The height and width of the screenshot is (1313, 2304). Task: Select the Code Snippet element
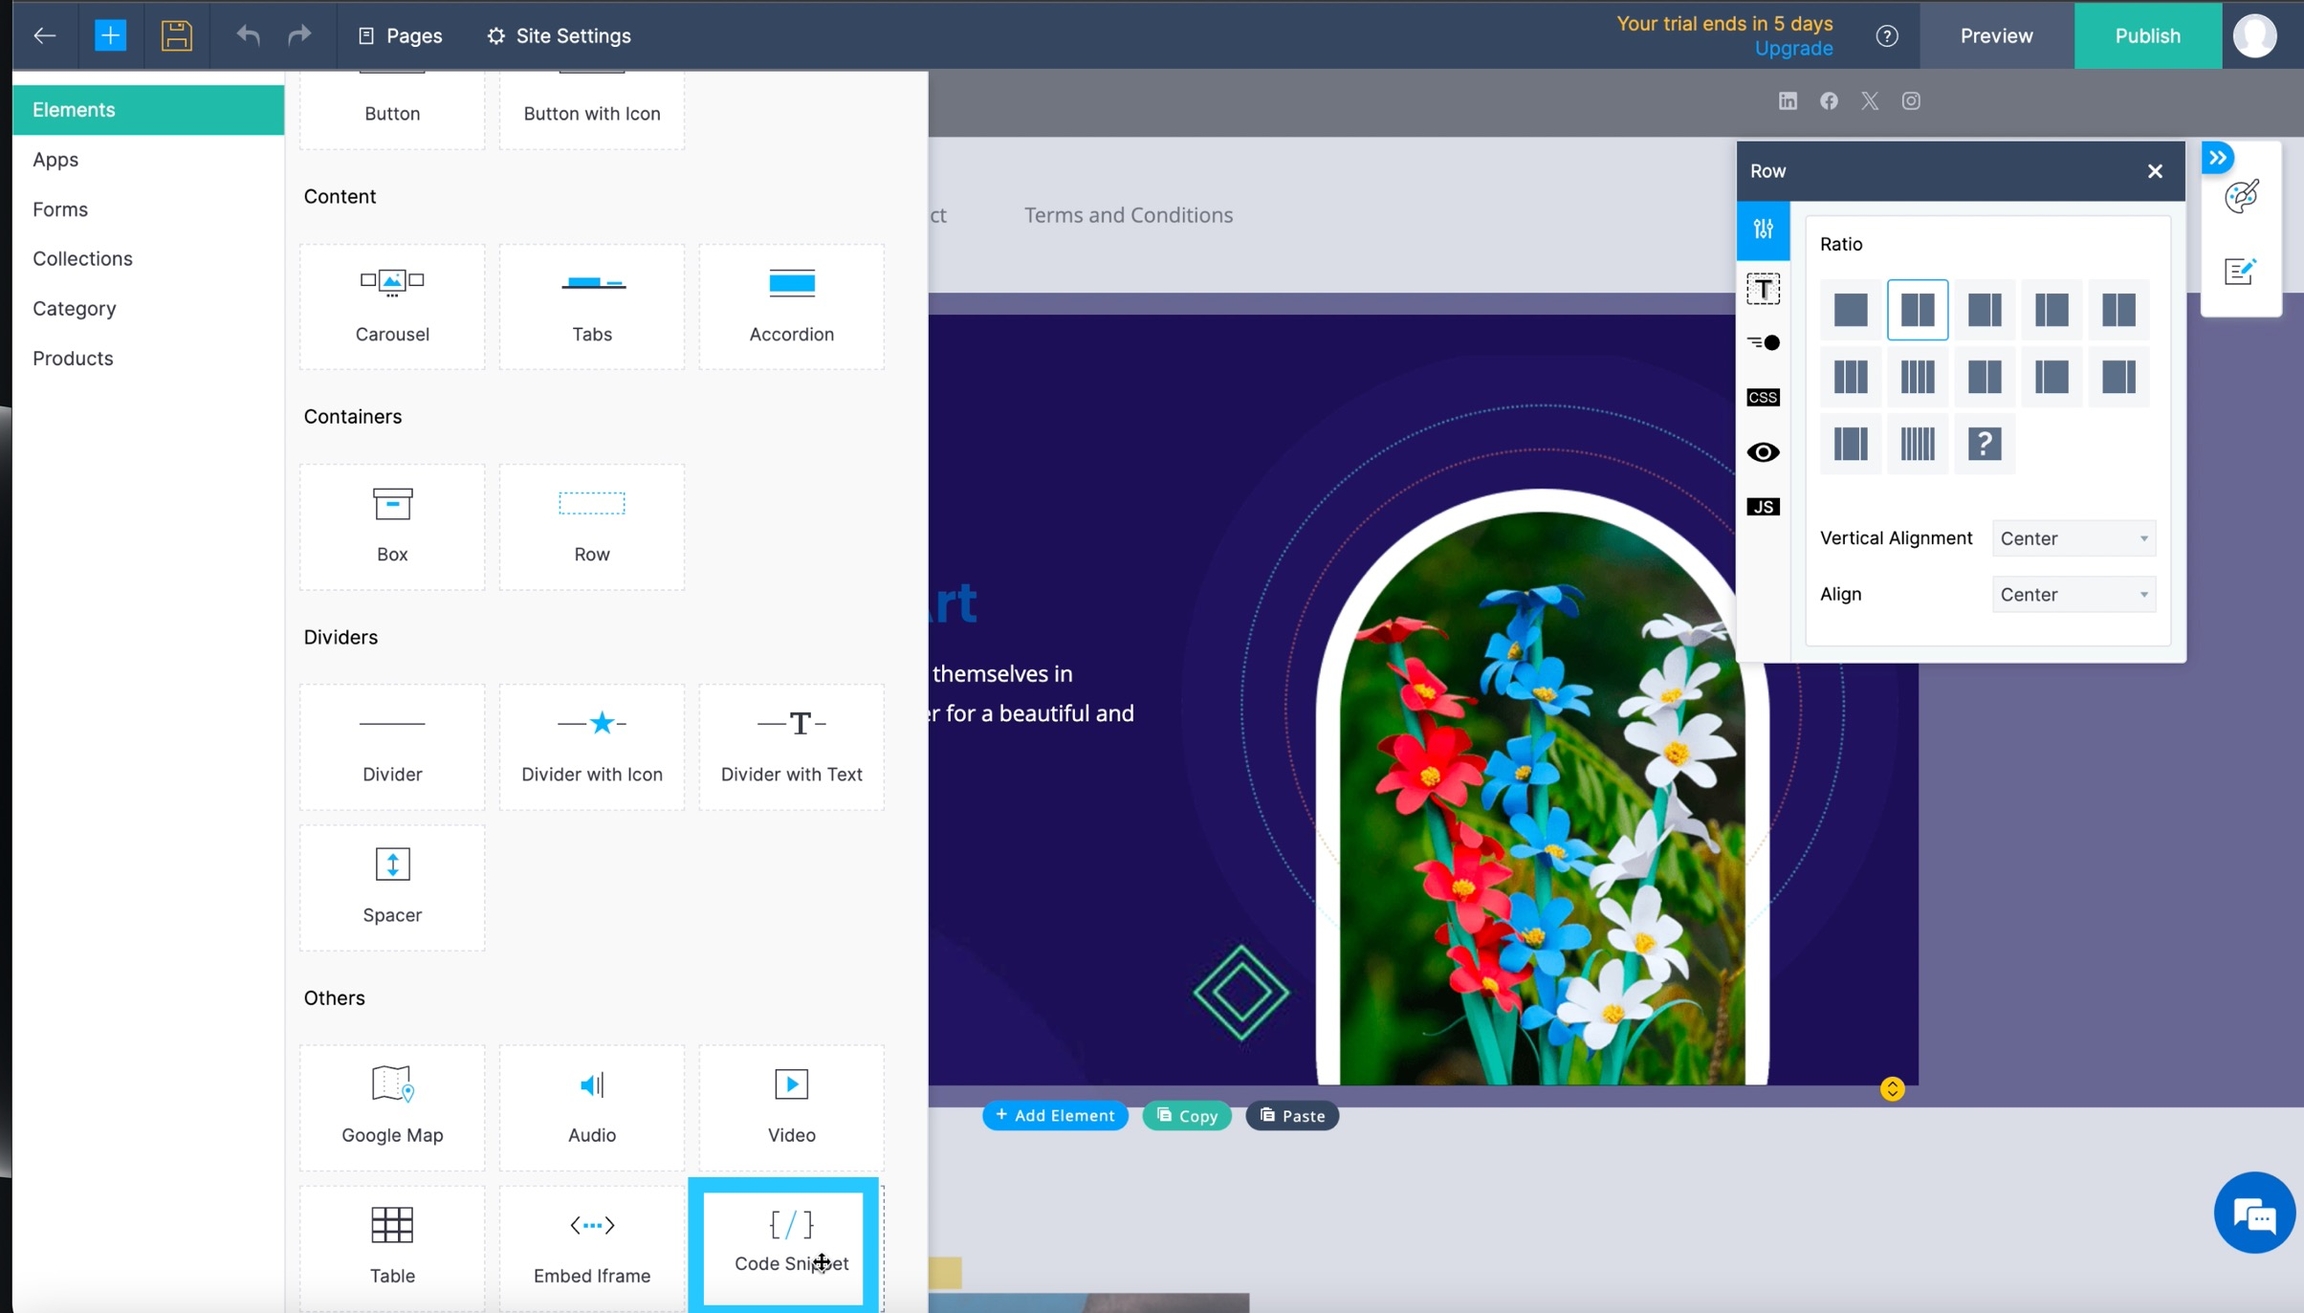[x=790, y=1243]
